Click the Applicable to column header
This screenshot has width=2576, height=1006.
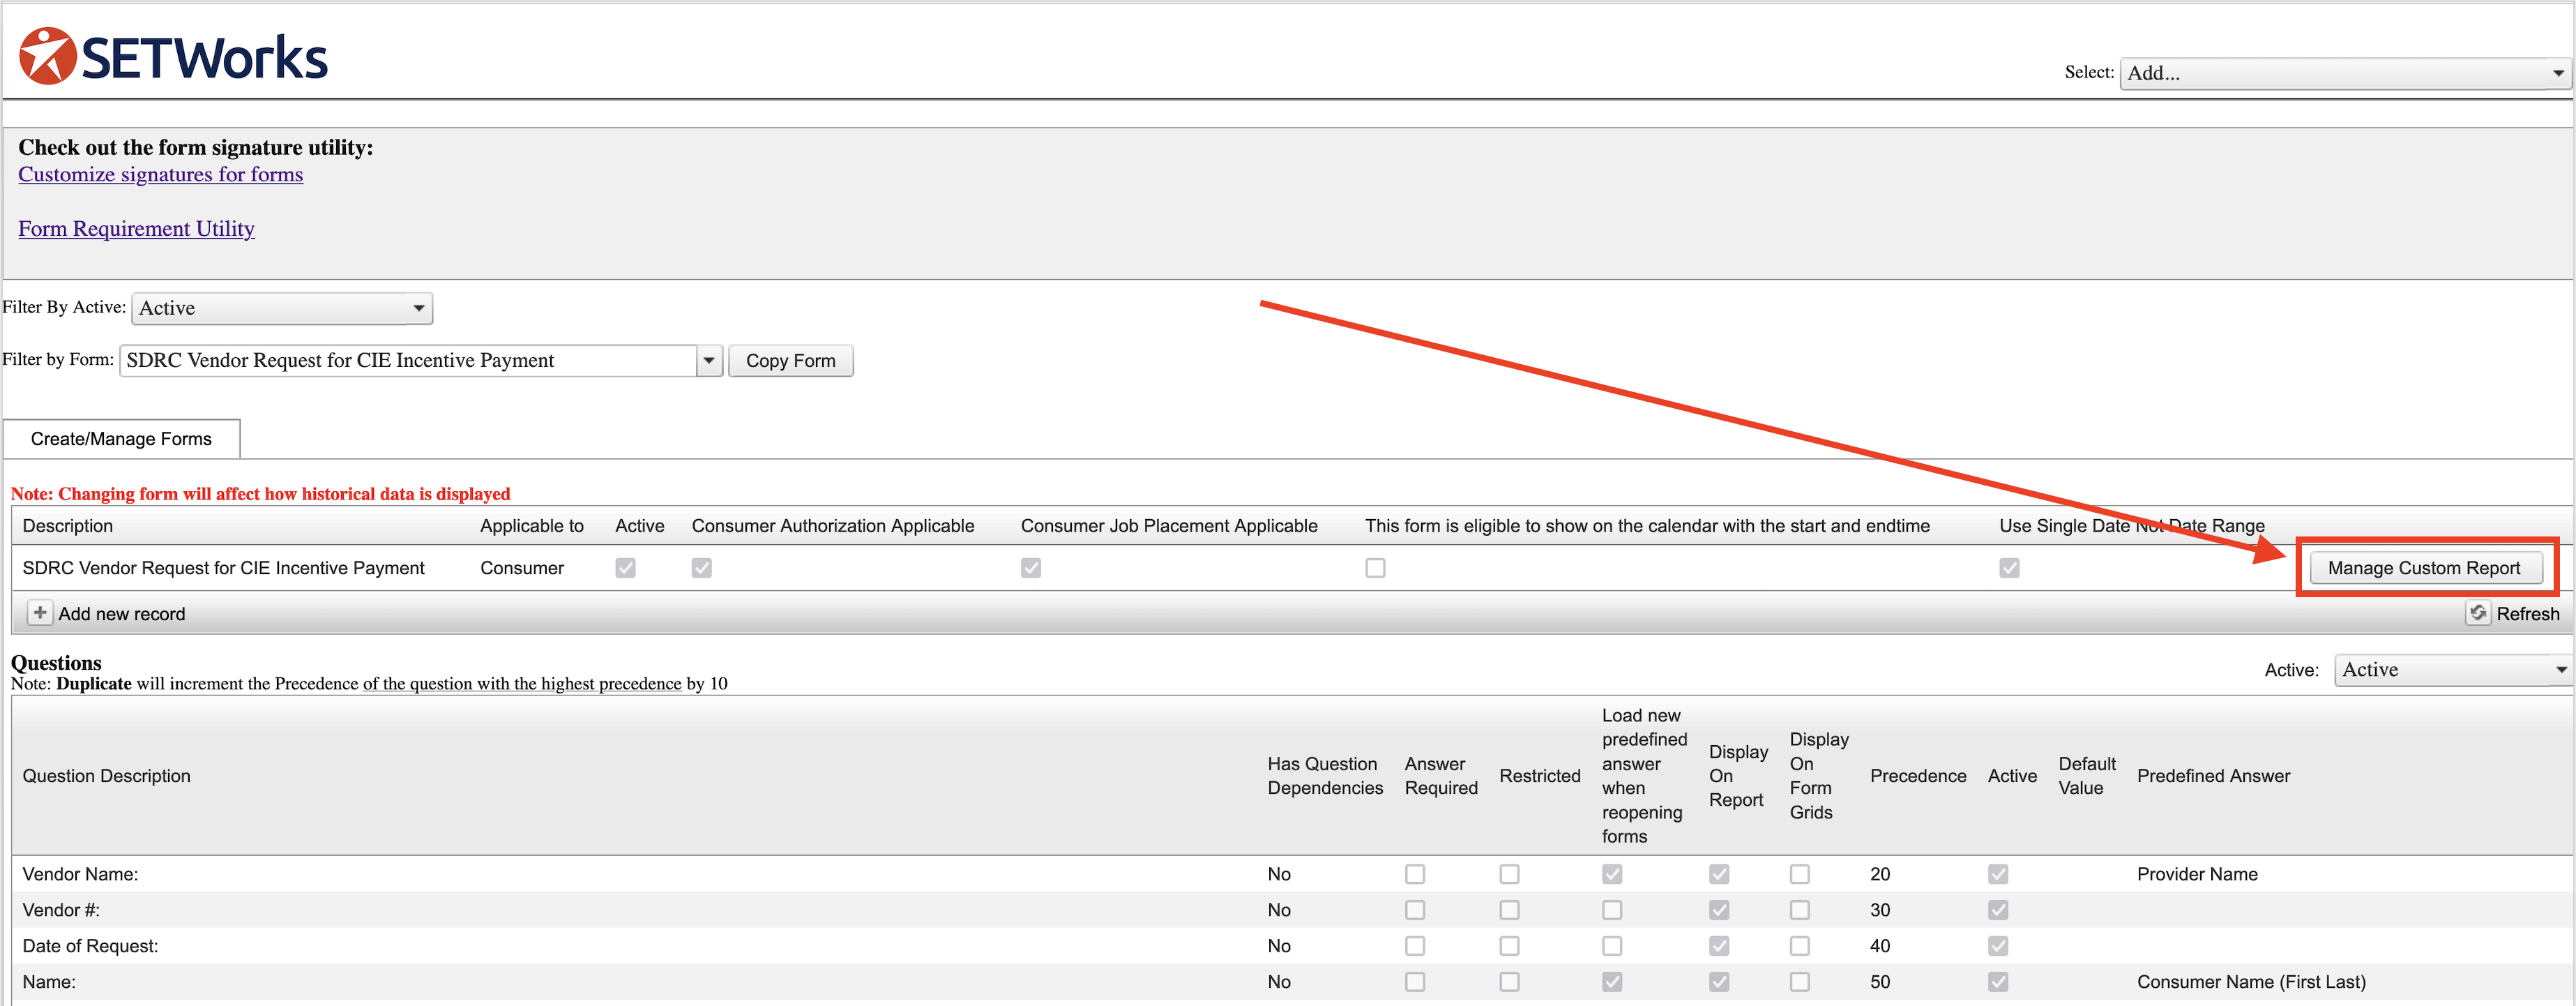click(532, 526)
